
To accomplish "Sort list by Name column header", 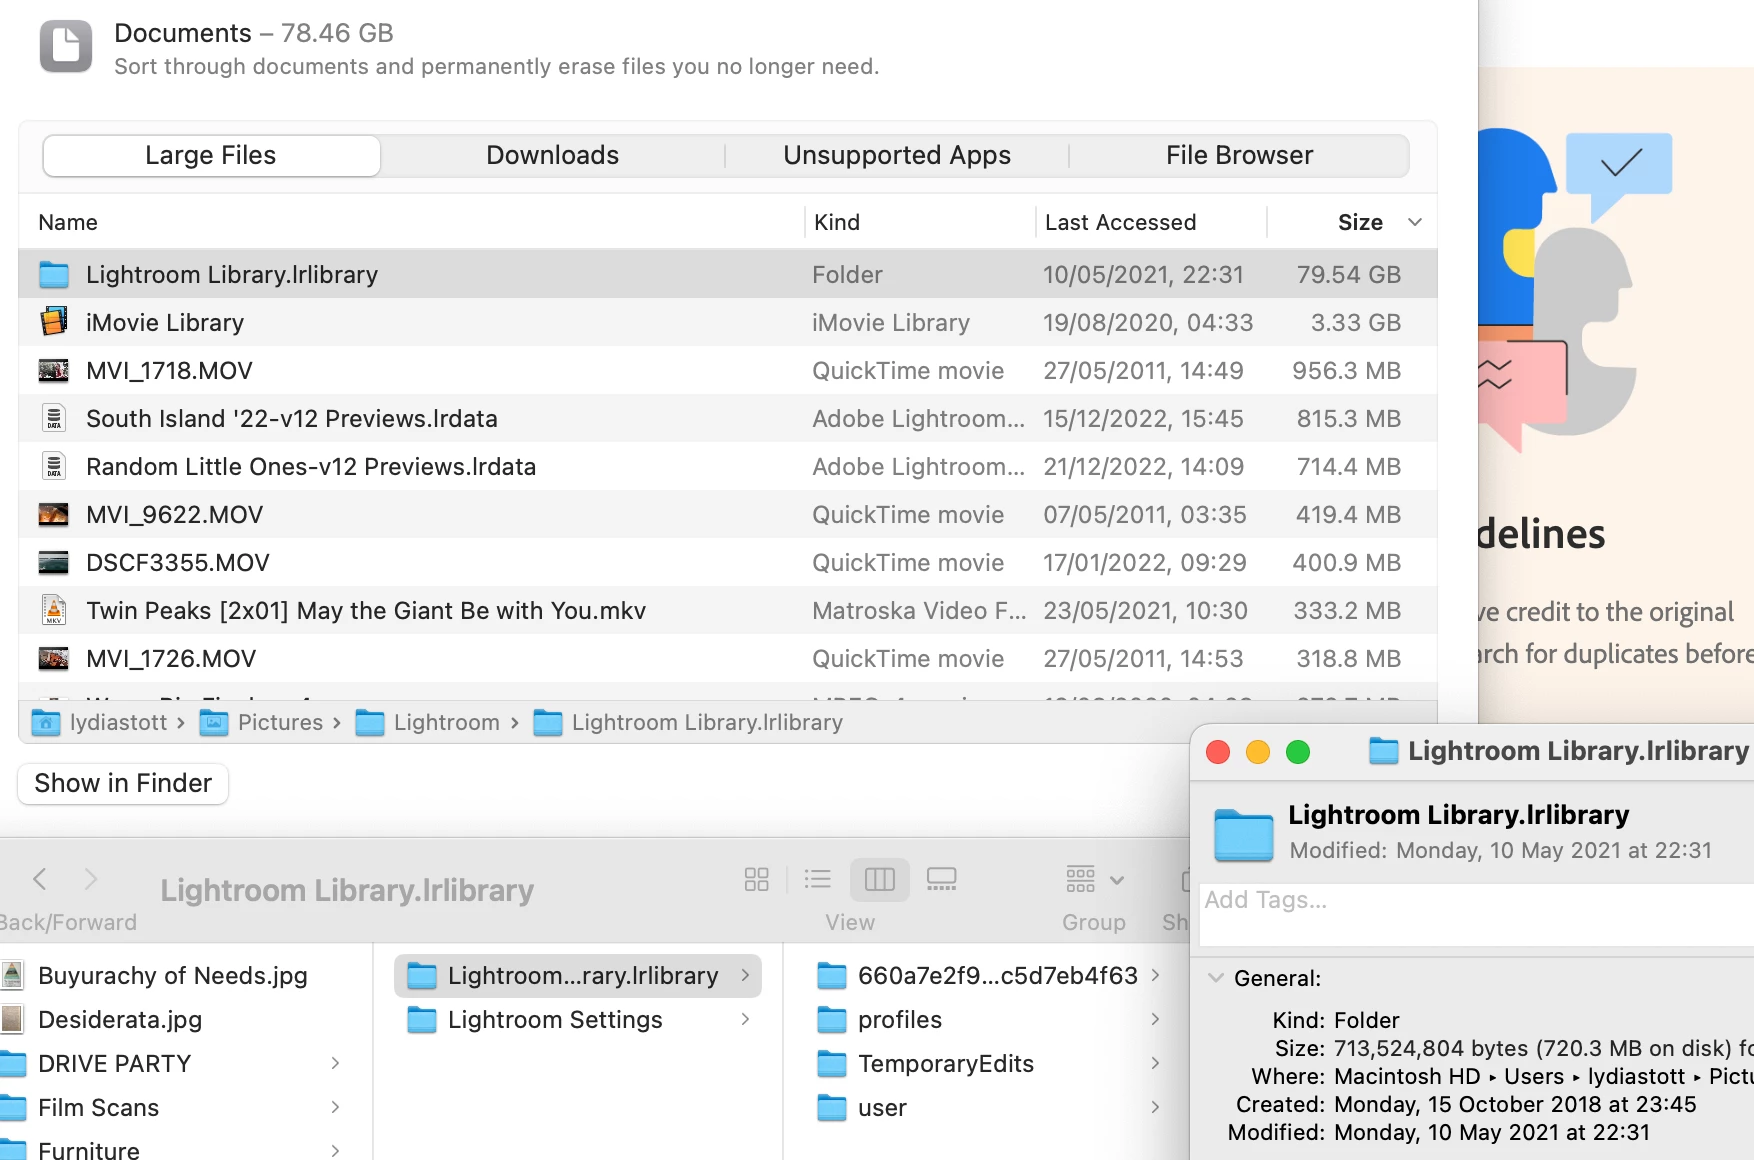I will [x=68, y=222].
